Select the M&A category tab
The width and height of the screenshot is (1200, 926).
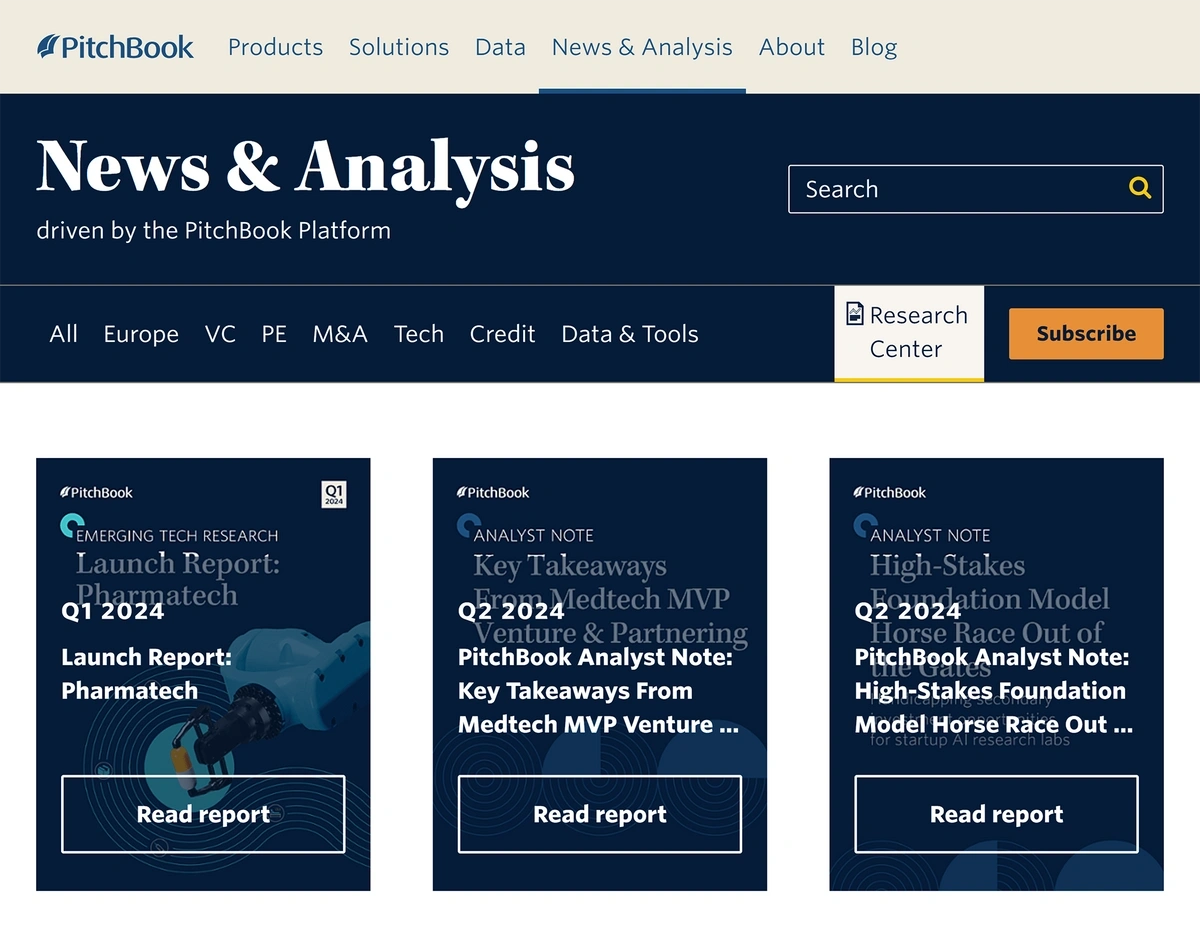point(340,334)
